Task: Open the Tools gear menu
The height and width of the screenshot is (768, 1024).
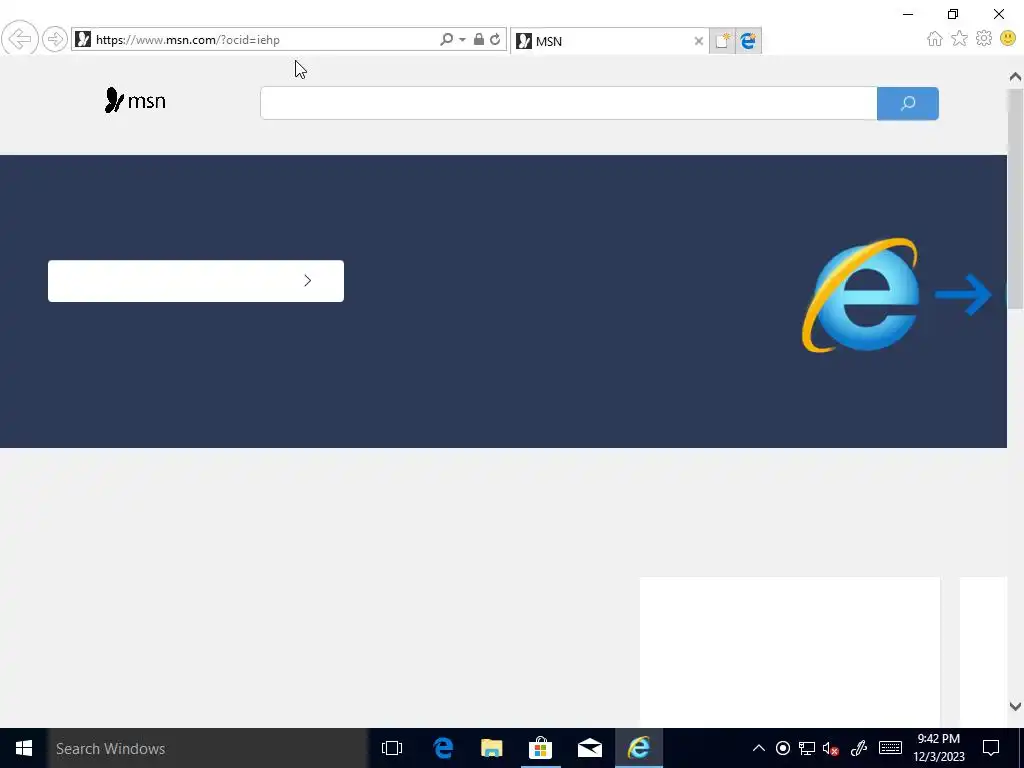Action: coord(984,39)
